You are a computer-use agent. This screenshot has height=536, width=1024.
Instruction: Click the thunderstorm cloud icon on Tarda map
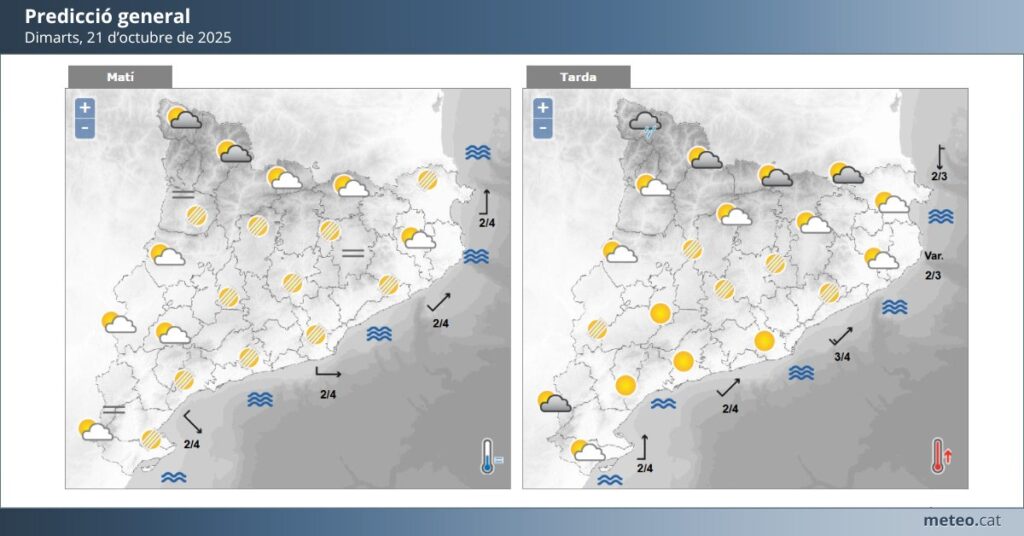coord(645,124)
